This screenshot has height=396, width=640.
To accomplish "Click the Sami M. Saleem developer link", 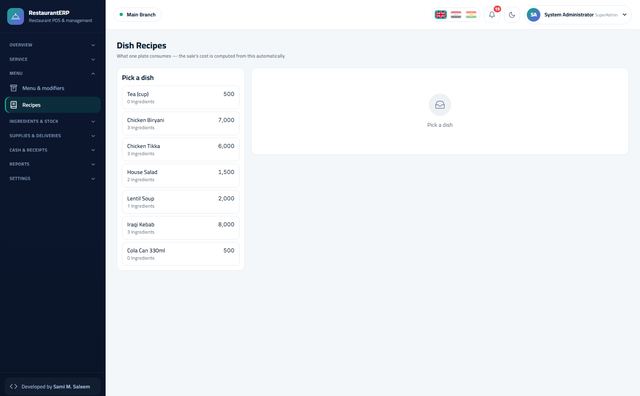I will [71, 387].
